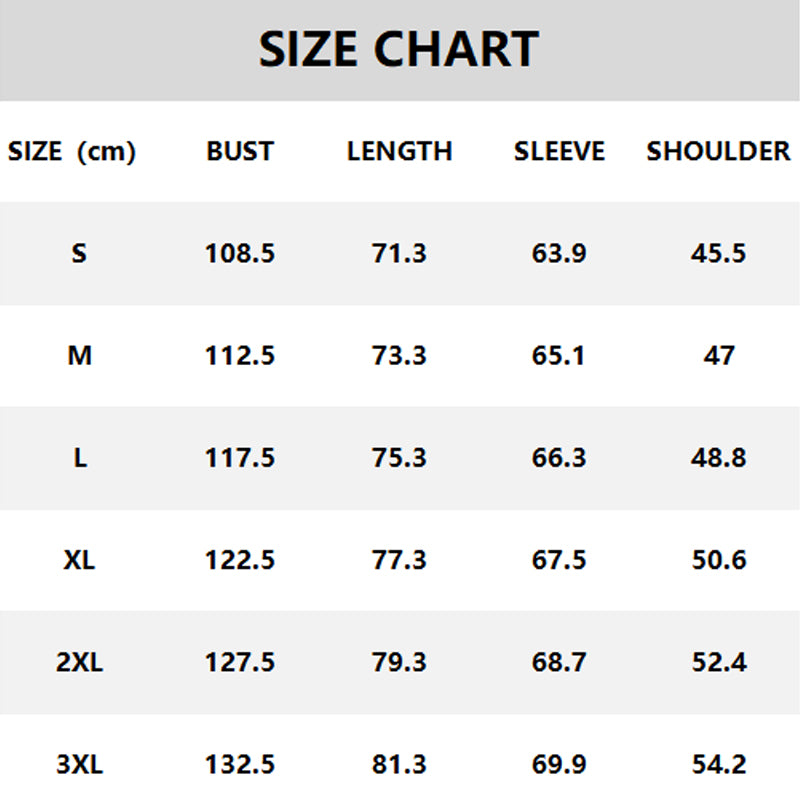Select the 127.5 bust value

240,662
